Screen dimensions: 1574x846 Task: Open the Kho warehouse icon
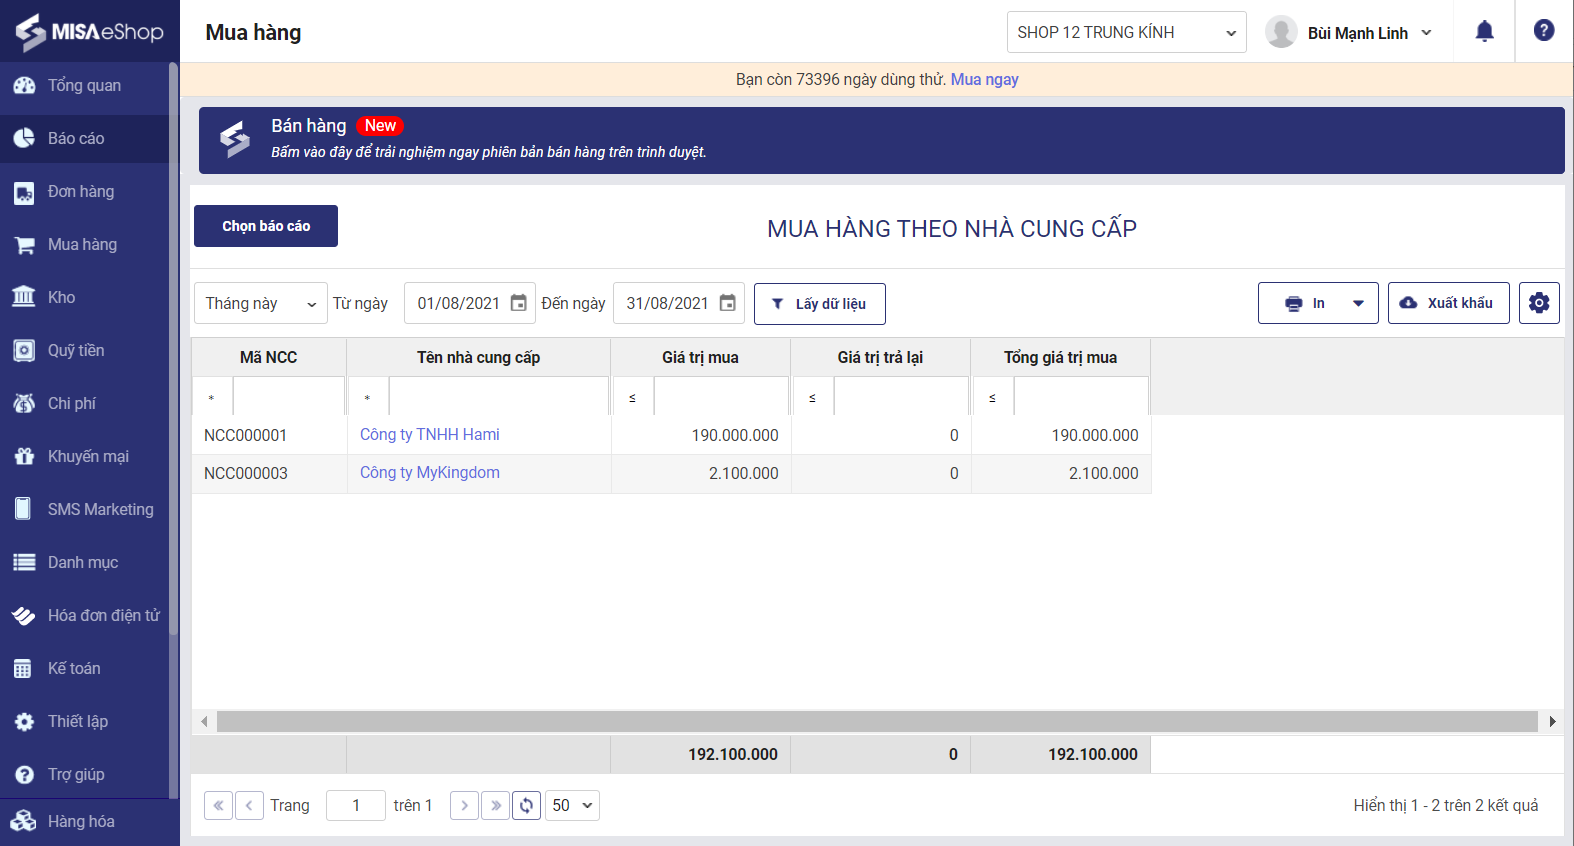click(x=24, y=297)
